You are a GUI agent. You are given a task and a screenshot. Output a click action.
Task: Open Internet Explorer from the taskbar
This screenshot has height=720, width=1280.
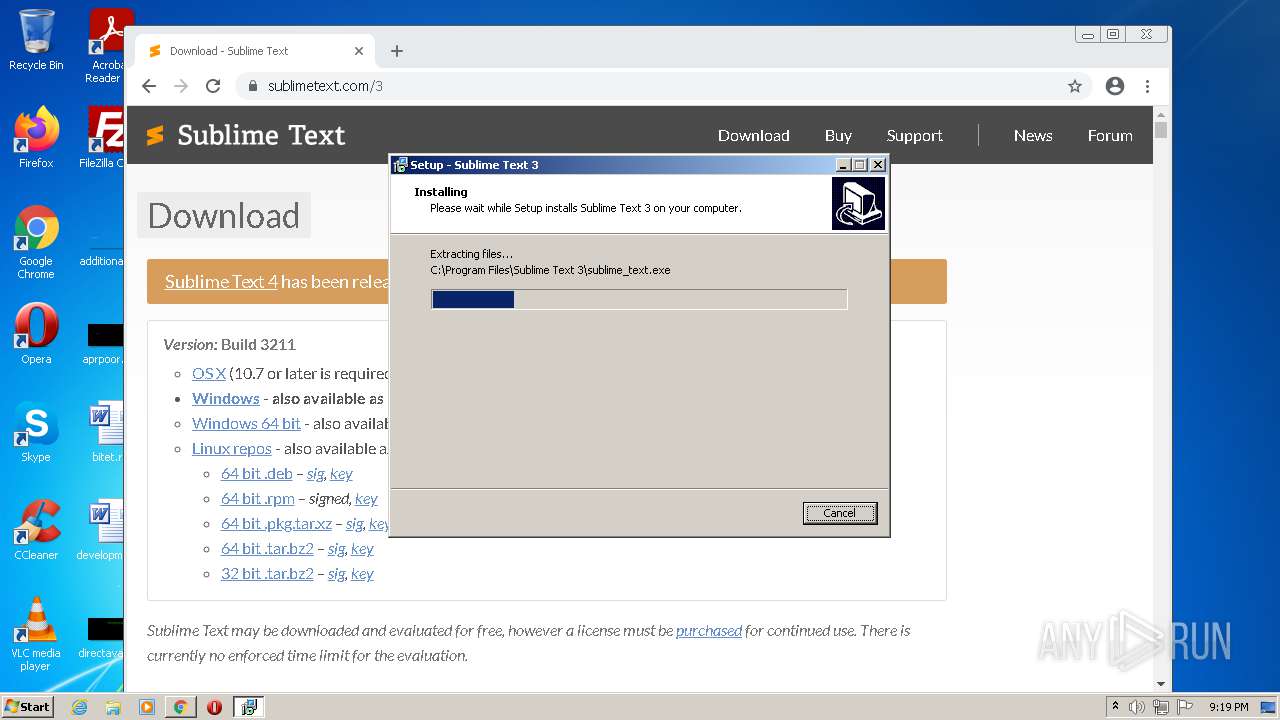click(x=79, y=707)
